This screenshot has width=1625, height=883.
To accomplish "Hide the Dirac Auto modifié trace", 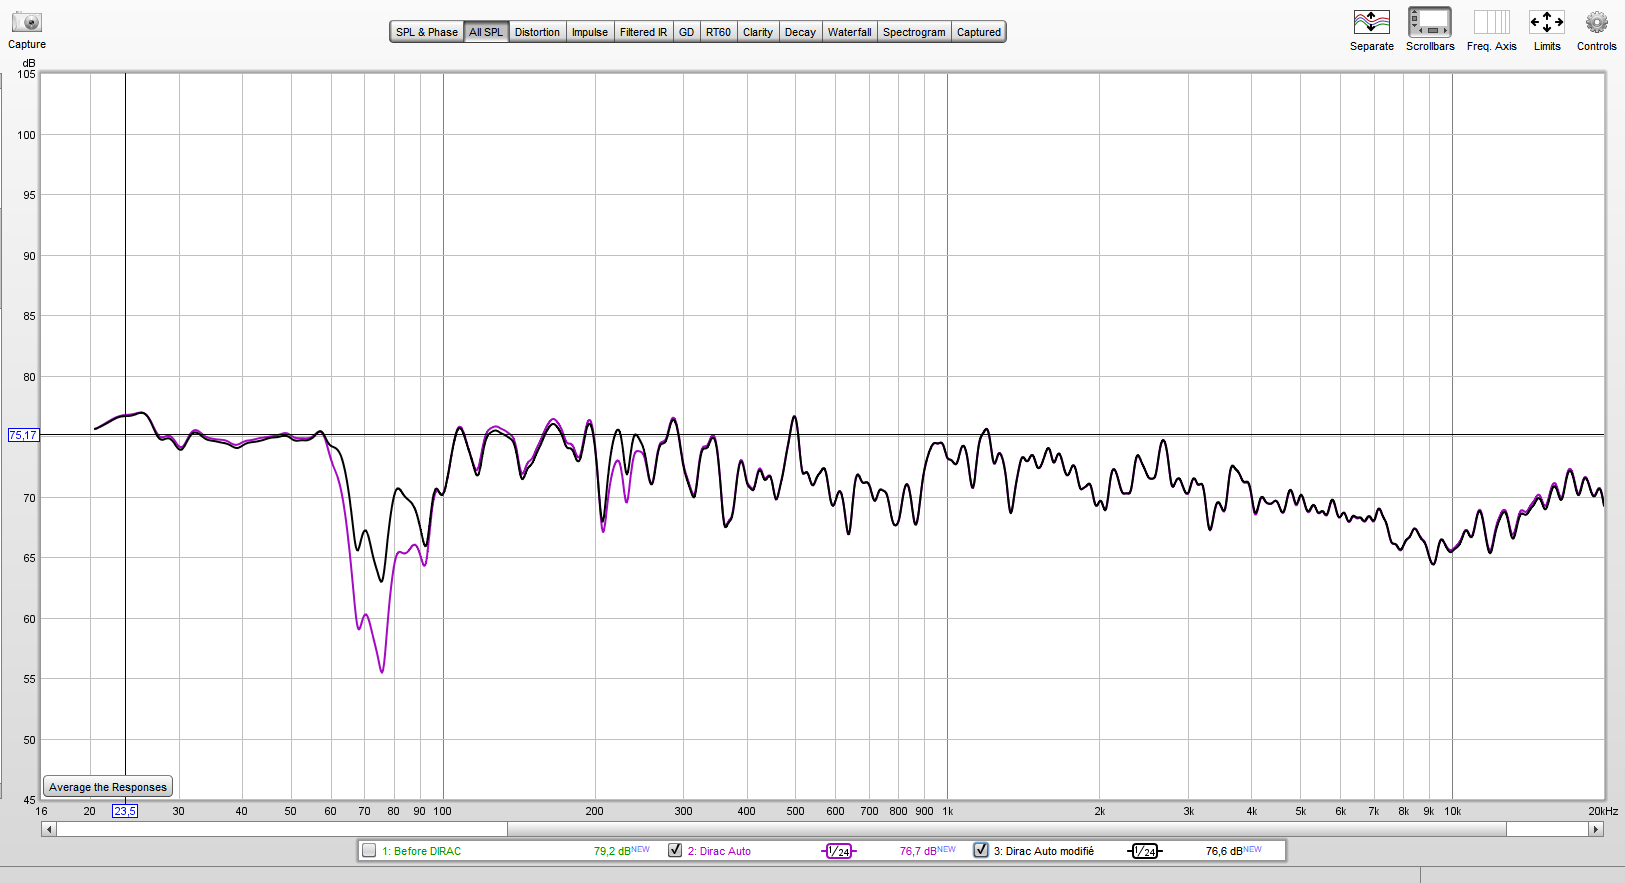I will tap(981, 850).
